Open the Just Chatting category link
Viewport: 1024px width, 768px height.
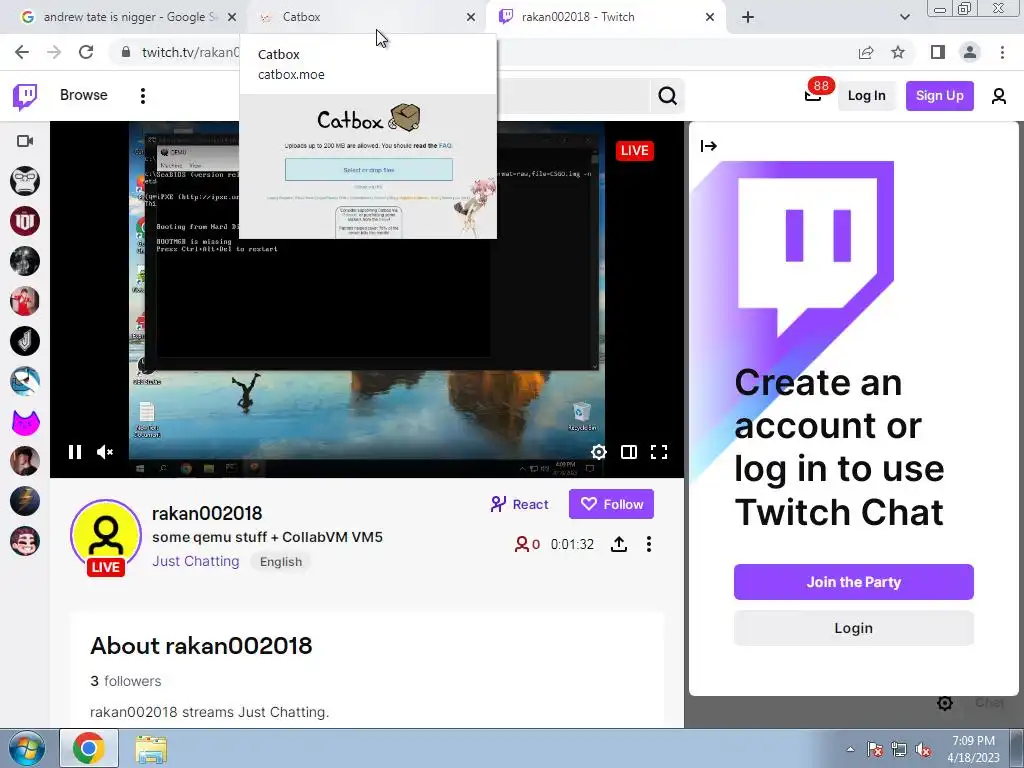[195, 562]
